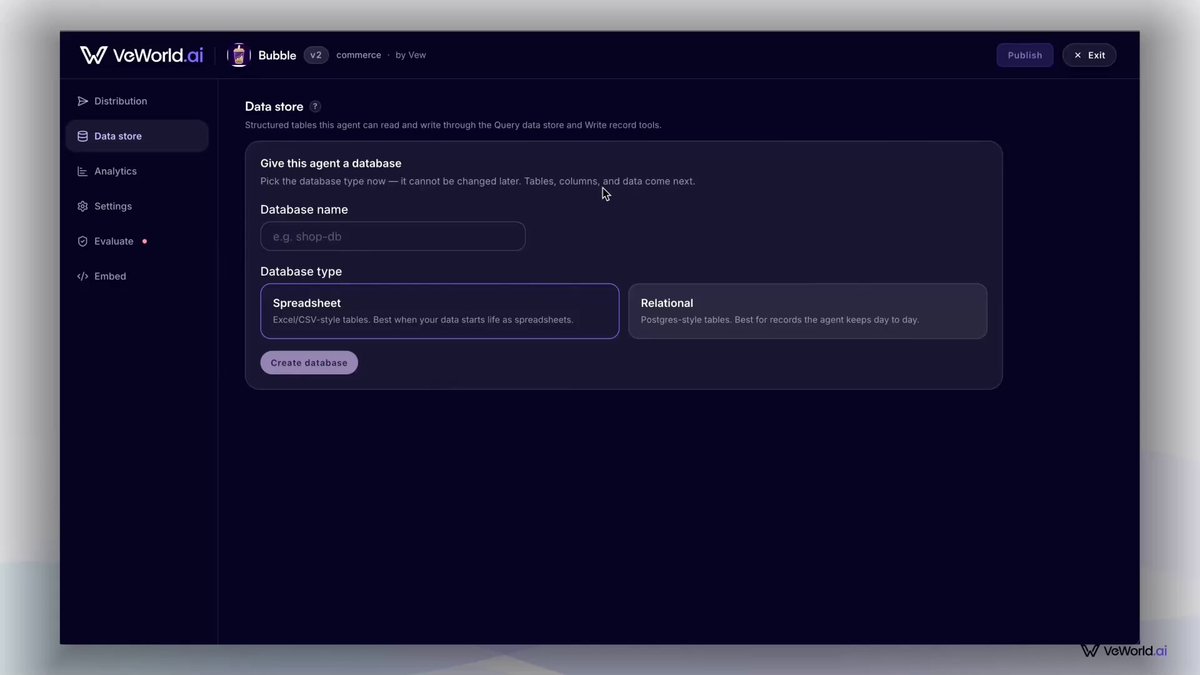Click the "Structured tables this agent can read" description

[x=453, y=125]
